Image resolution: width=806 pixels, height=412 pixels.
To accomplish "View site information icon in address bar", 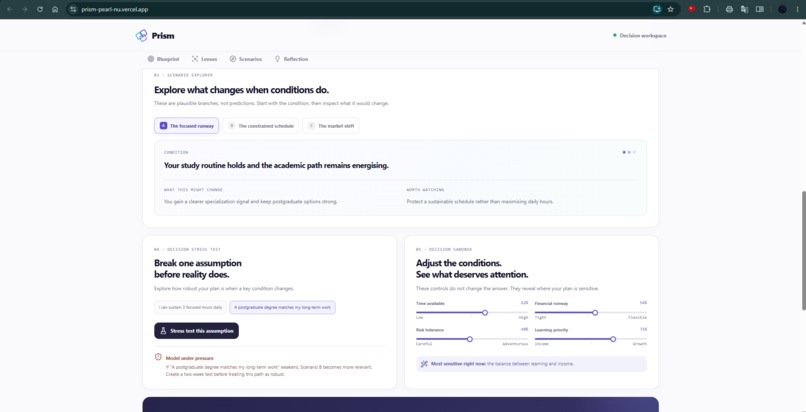I will coord(73,9).
